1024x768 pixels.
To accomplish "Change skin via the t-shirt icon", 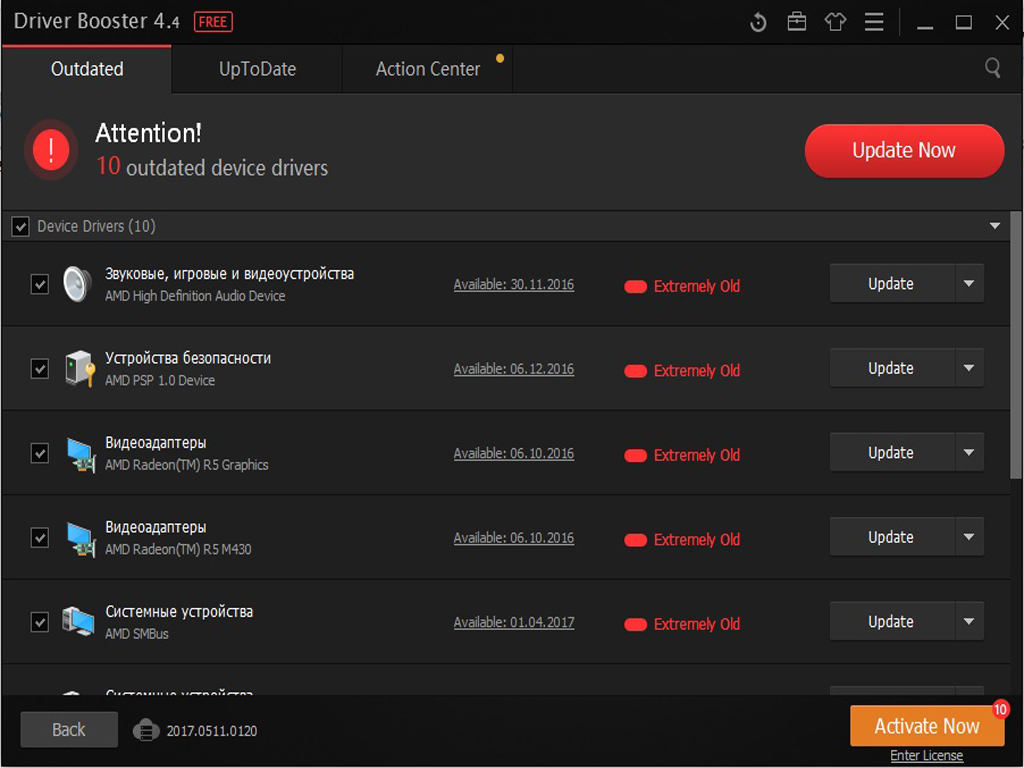I will click(835, 21).
